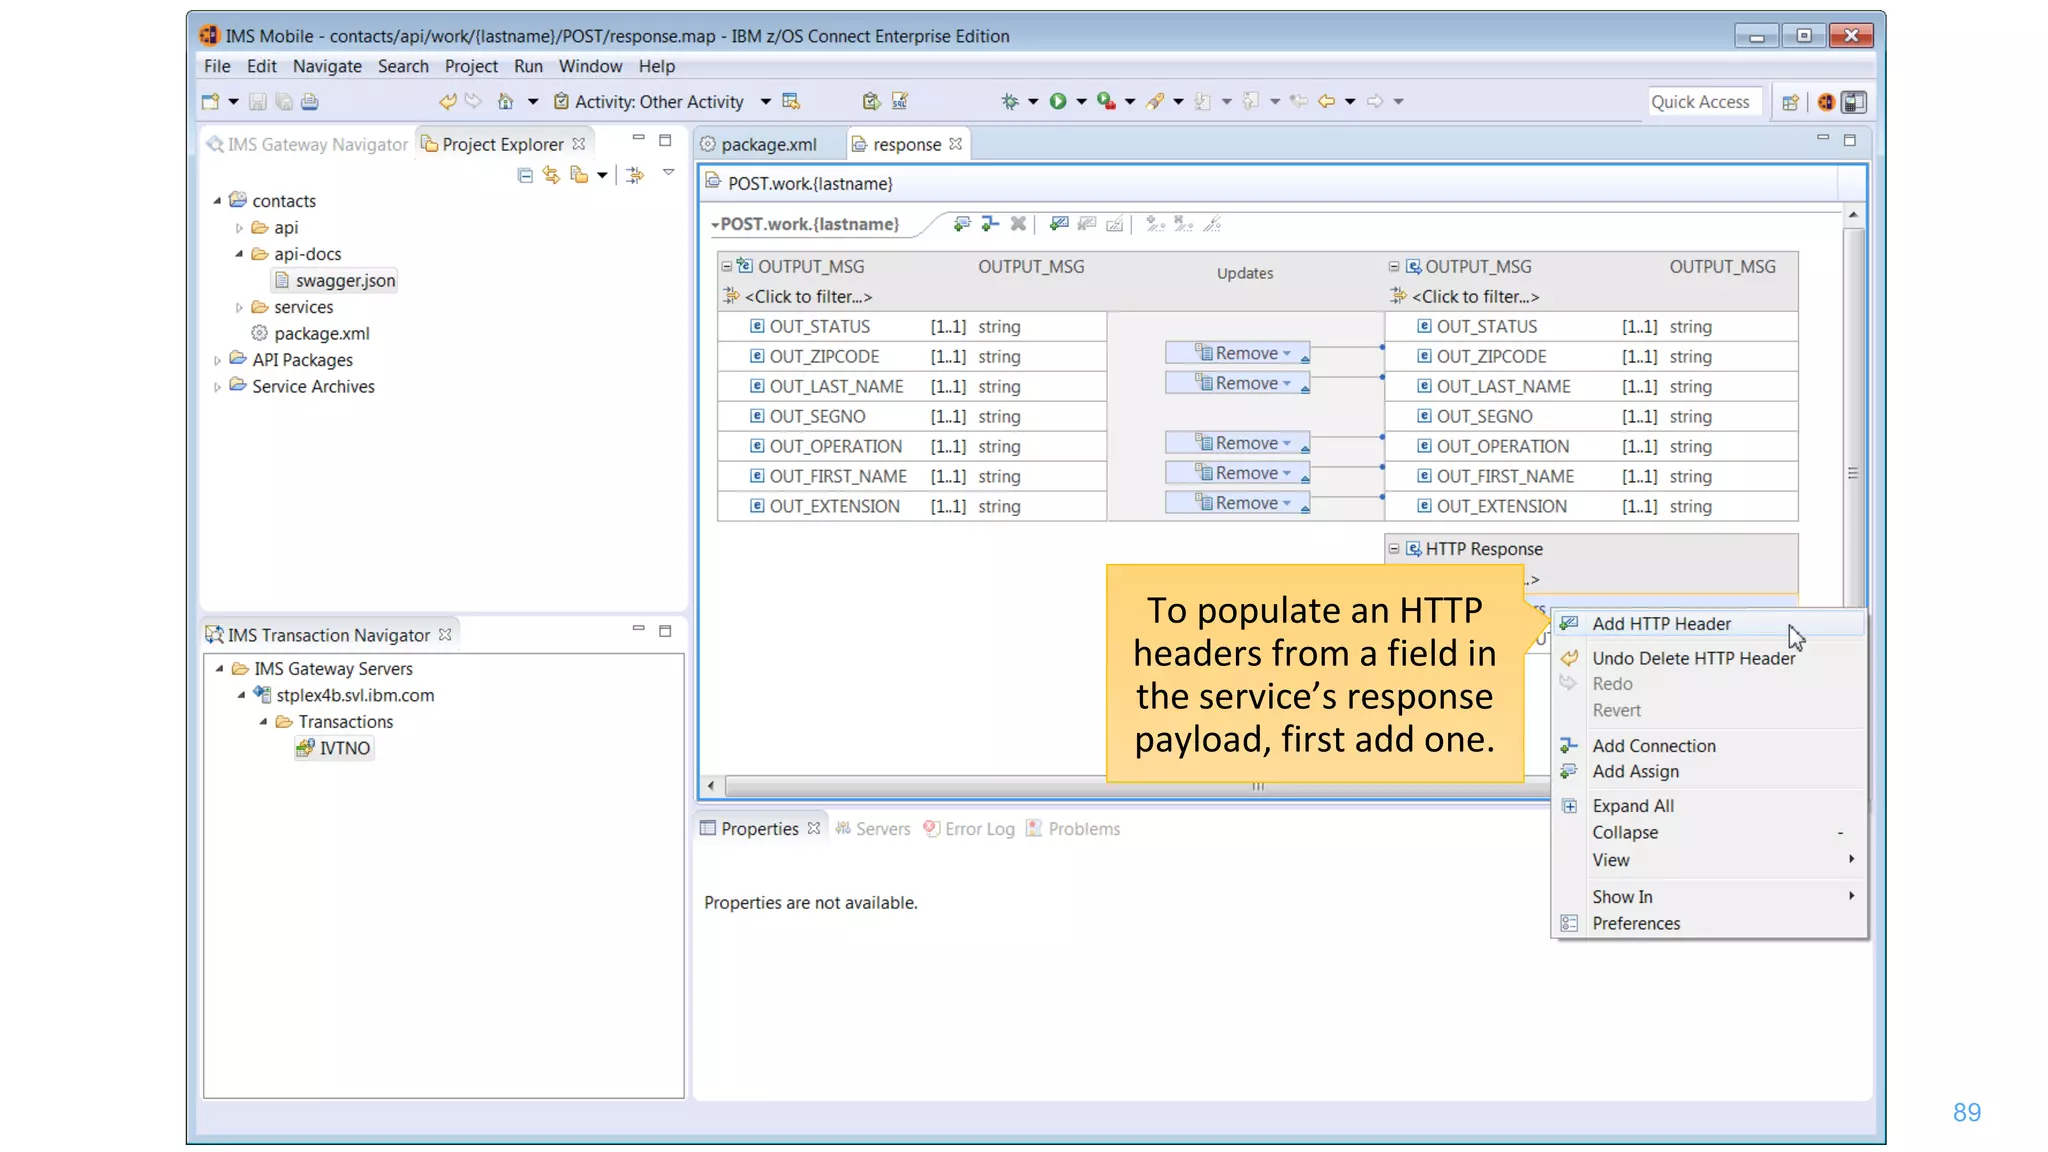Image resolution: width=2048 pixels, height=1152 pixels.
Task: Collapse the contacts project tree node
Action: click(217, 201)
